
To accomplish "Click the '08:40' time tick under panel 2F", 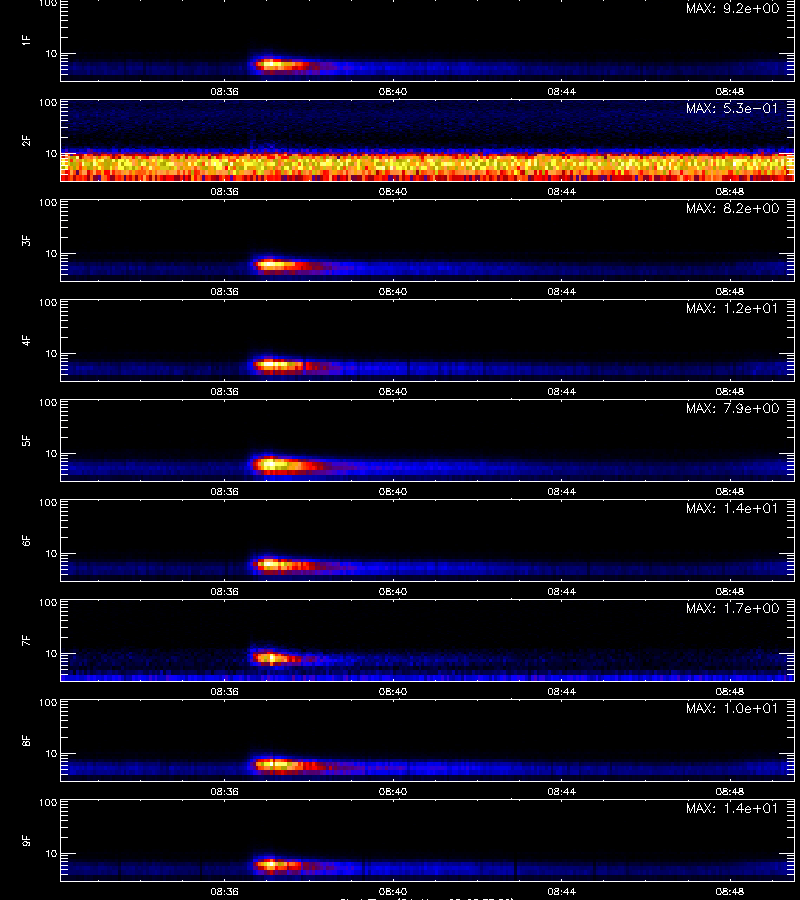I will point(393,191).
